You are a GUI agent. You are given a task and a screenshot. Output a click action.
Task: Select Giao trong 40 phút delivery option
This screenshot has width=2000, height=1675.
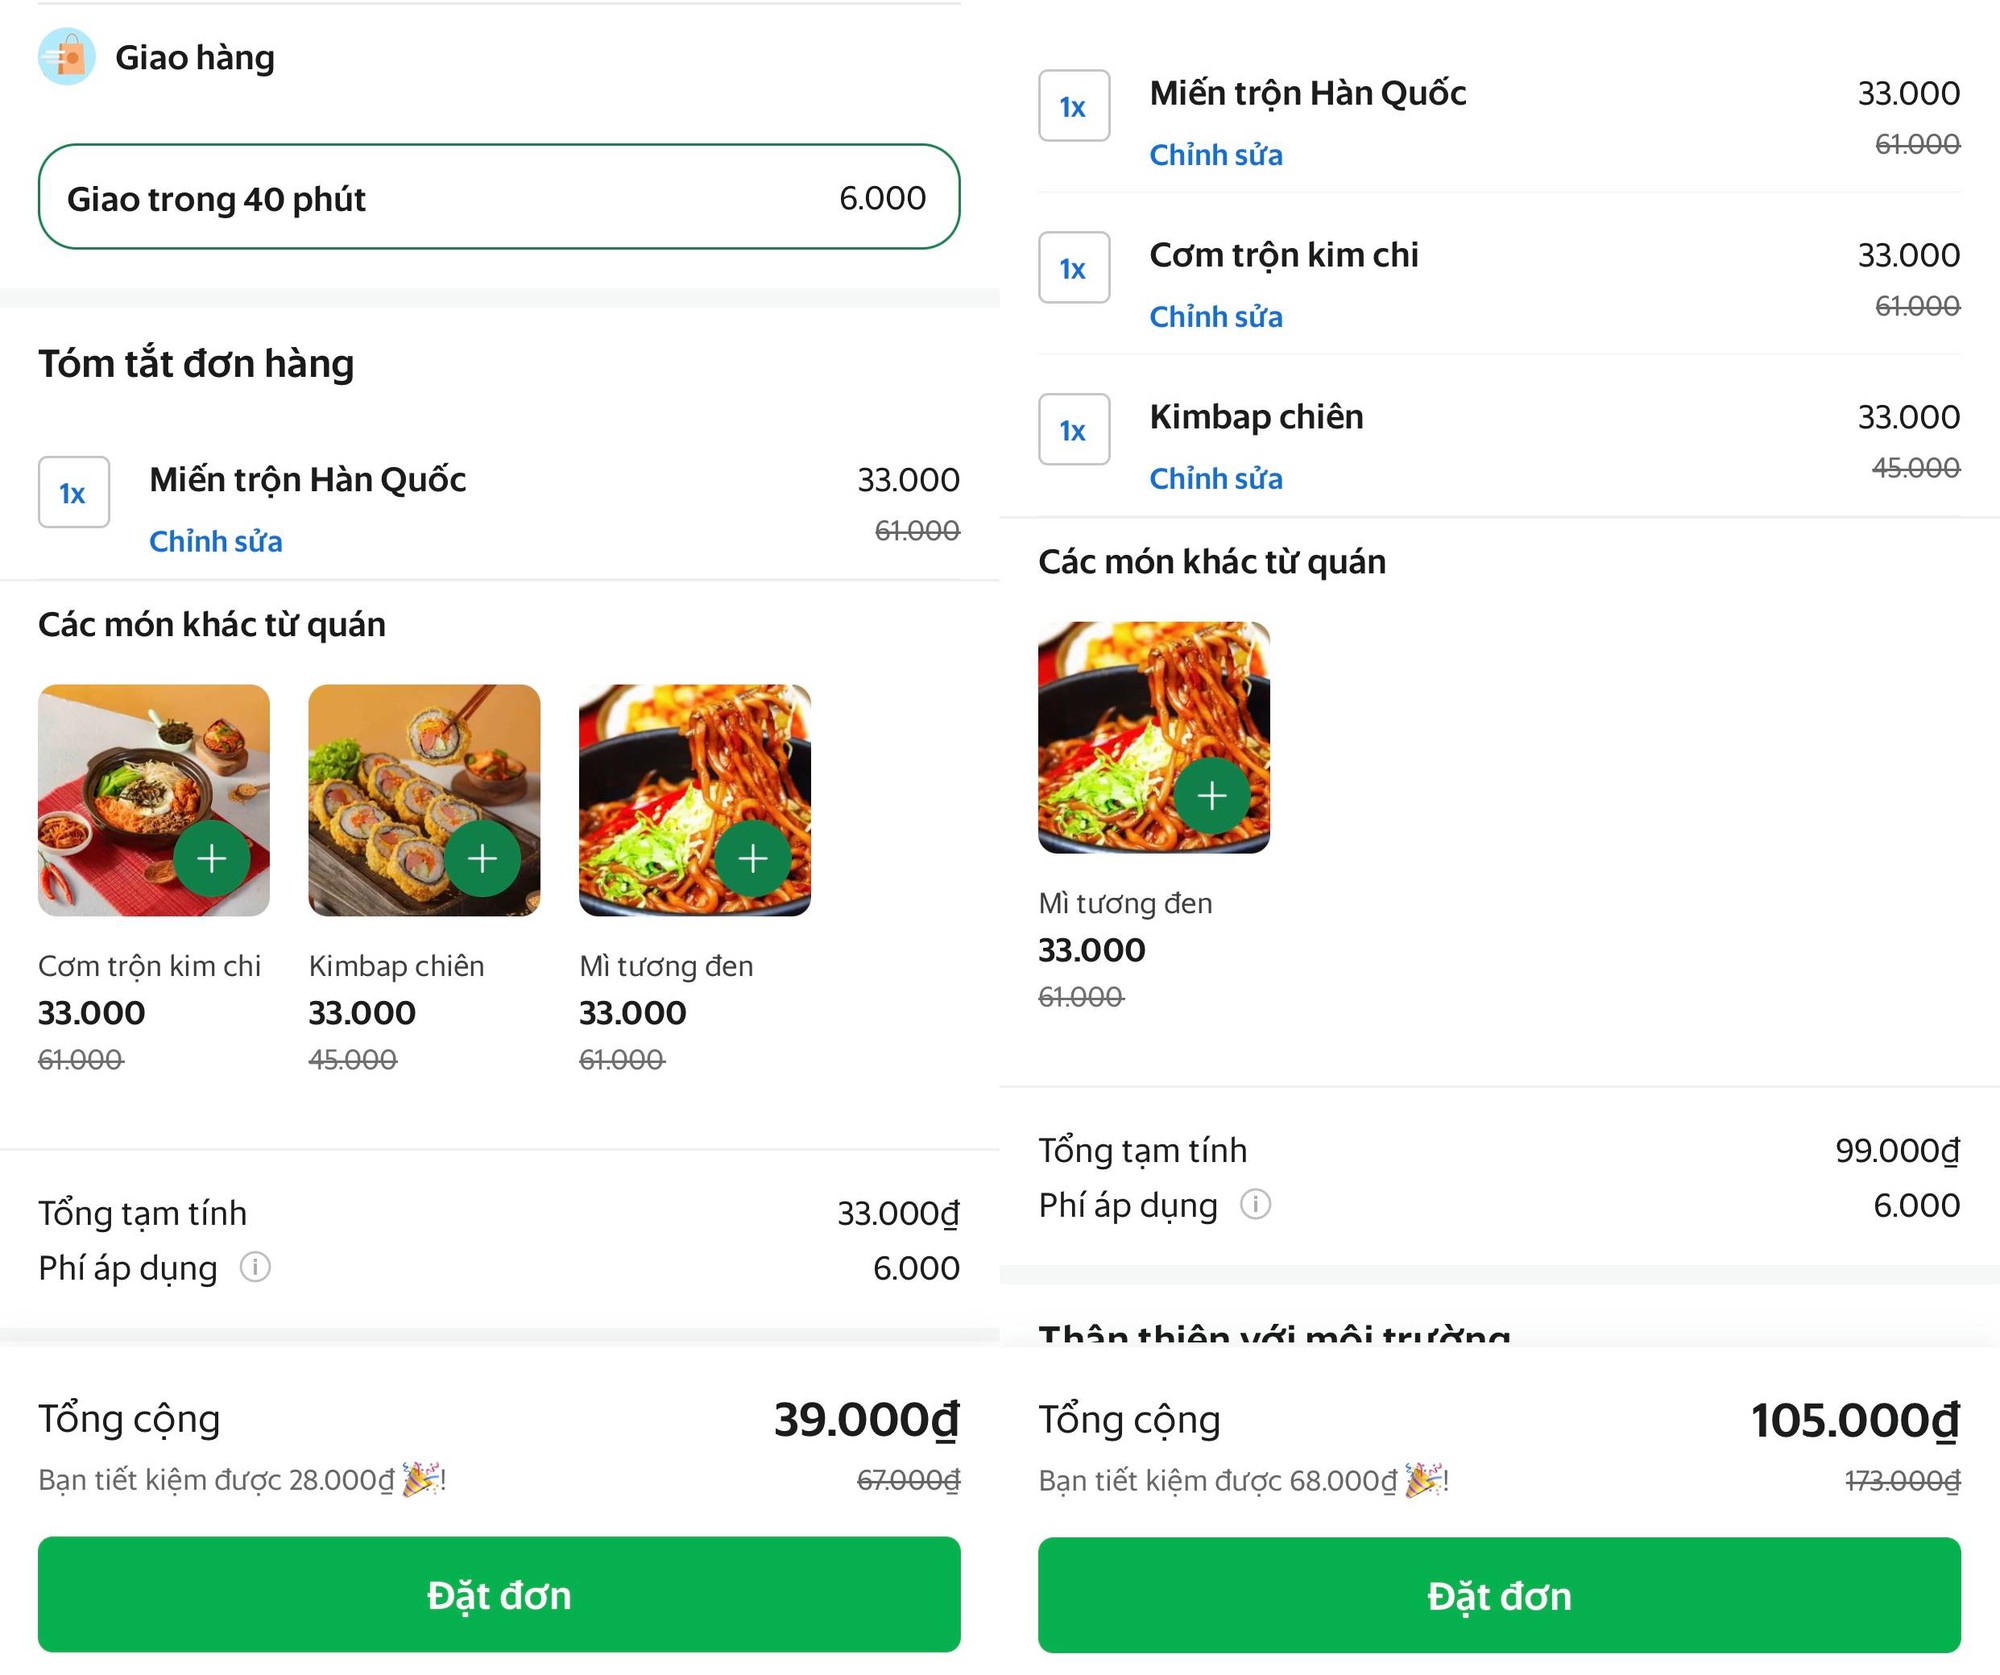click(x=499, y=197)
